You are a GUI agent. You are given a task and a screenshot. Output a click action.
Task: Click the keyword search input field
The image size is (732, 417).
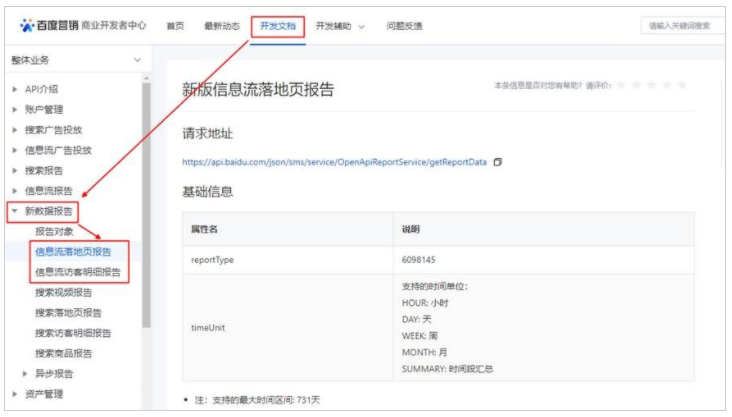(683, 26)
